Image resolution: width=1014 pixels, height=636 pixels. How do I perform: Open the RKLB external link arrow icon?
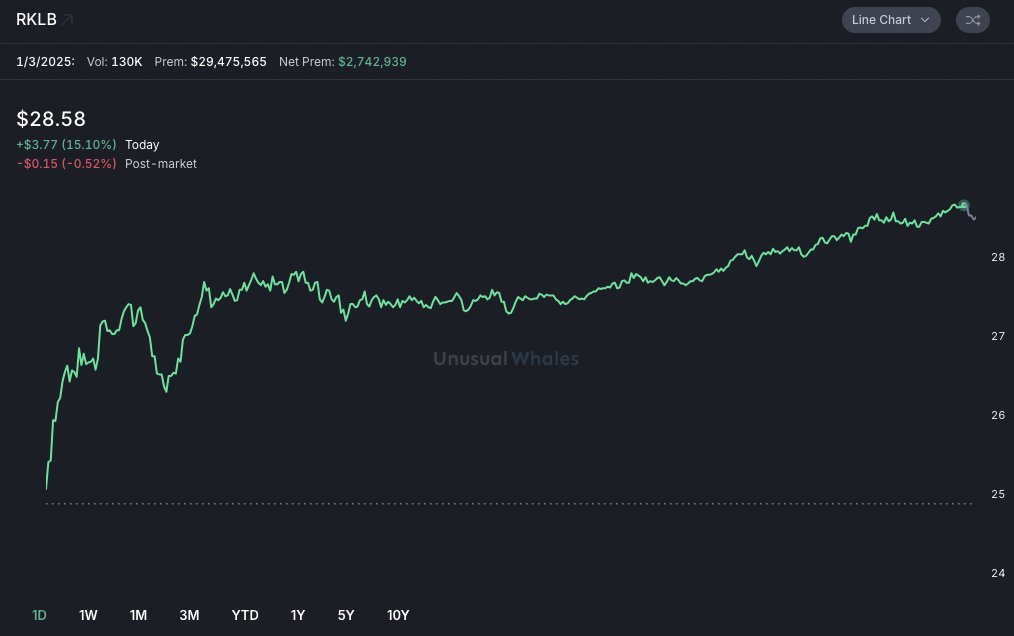67,20
